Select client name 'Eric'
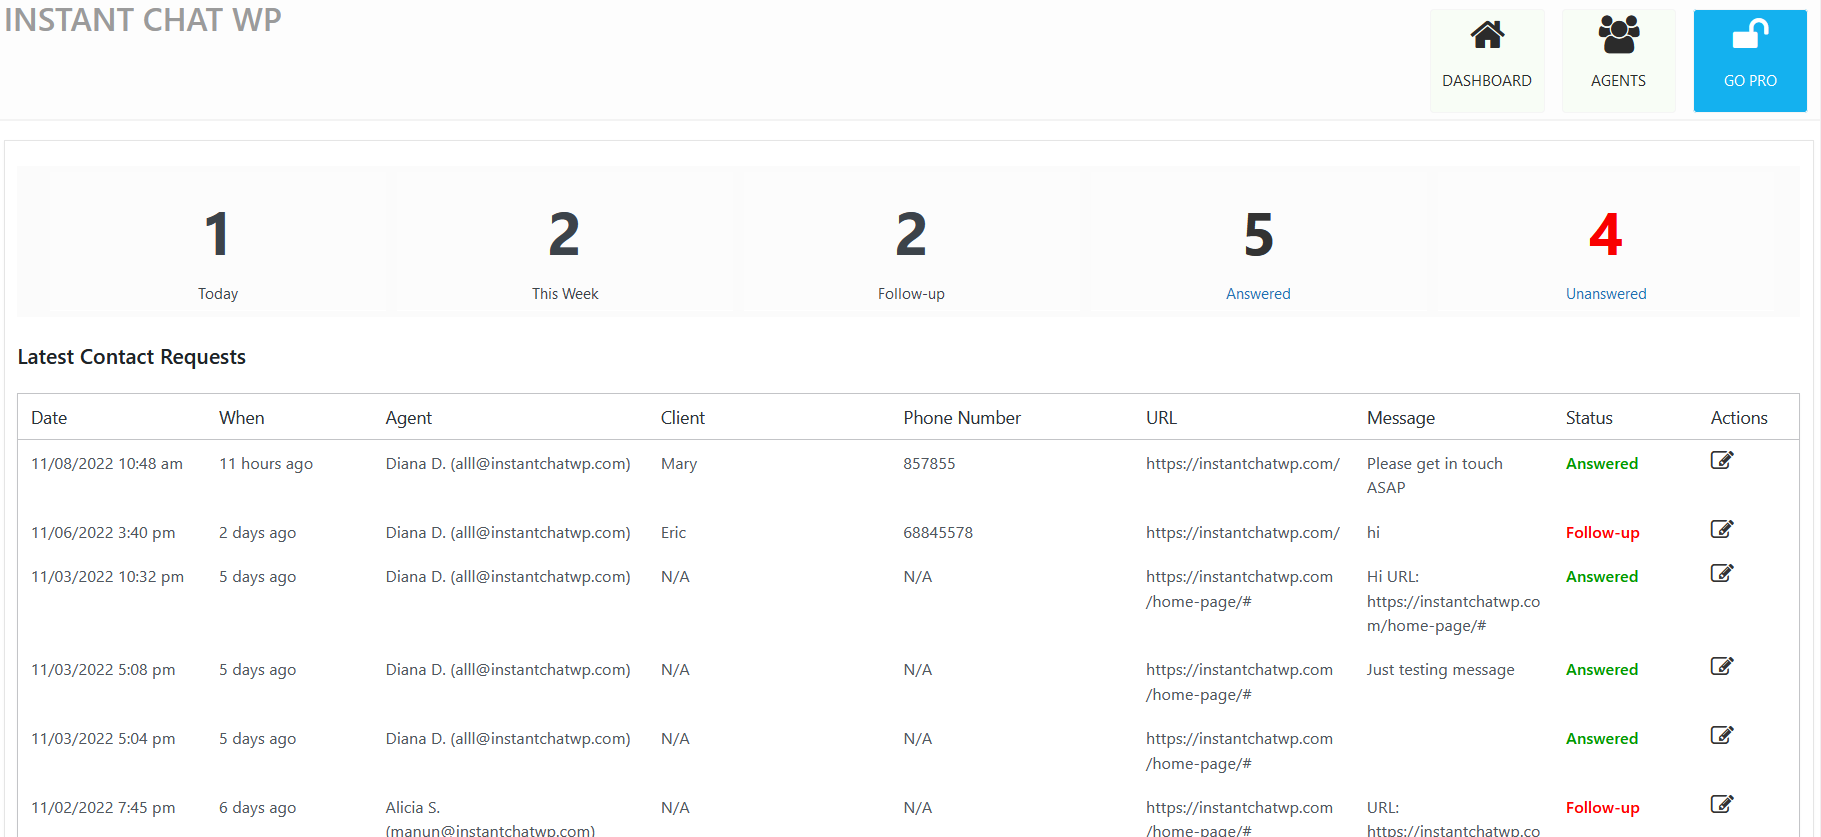Viewport: 1821px width, 837px height. pyautogui.click(x=673, y=533)
